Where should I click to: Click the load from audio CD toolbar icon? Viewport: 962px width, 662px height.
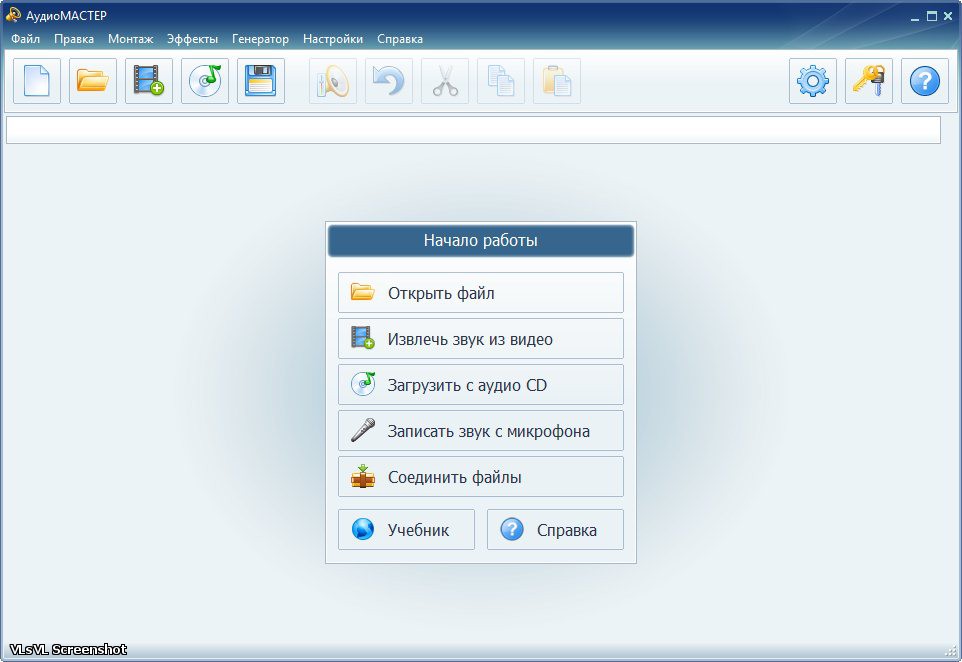click(x=205, y=81)
